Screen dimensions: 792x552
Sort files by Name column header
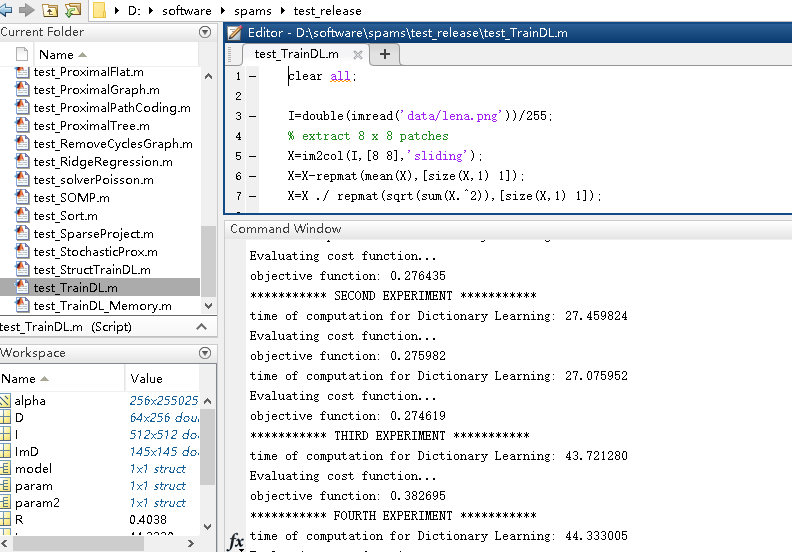coord(116,55)
